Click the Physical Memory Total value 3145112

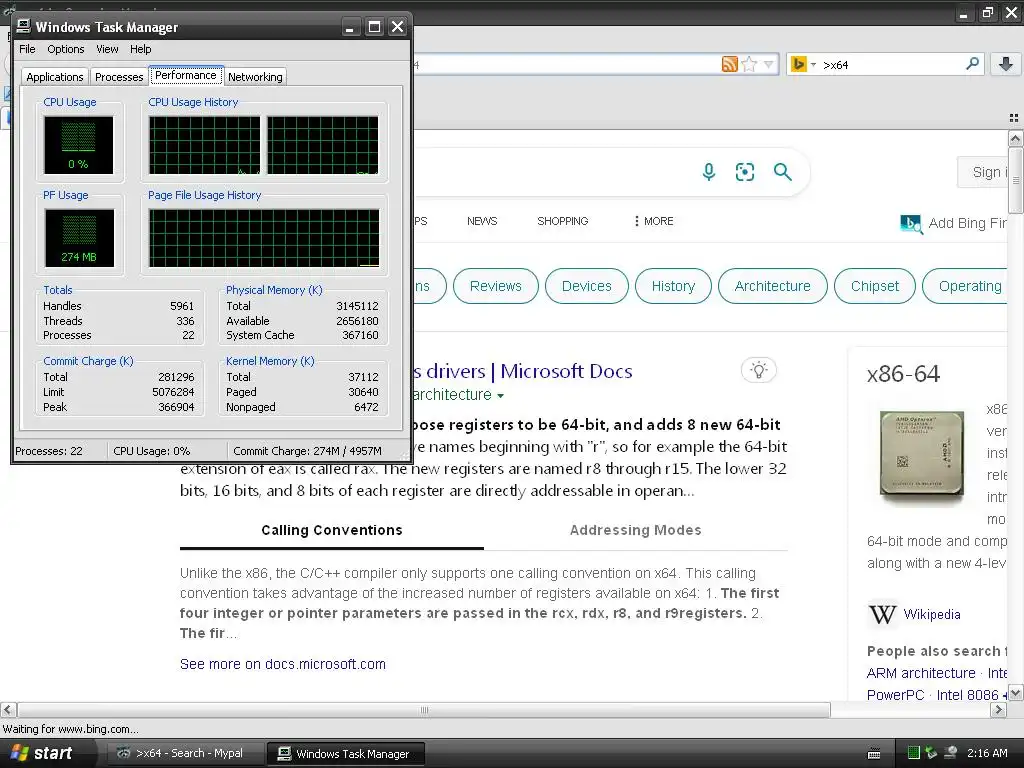[x=357, y=306]
